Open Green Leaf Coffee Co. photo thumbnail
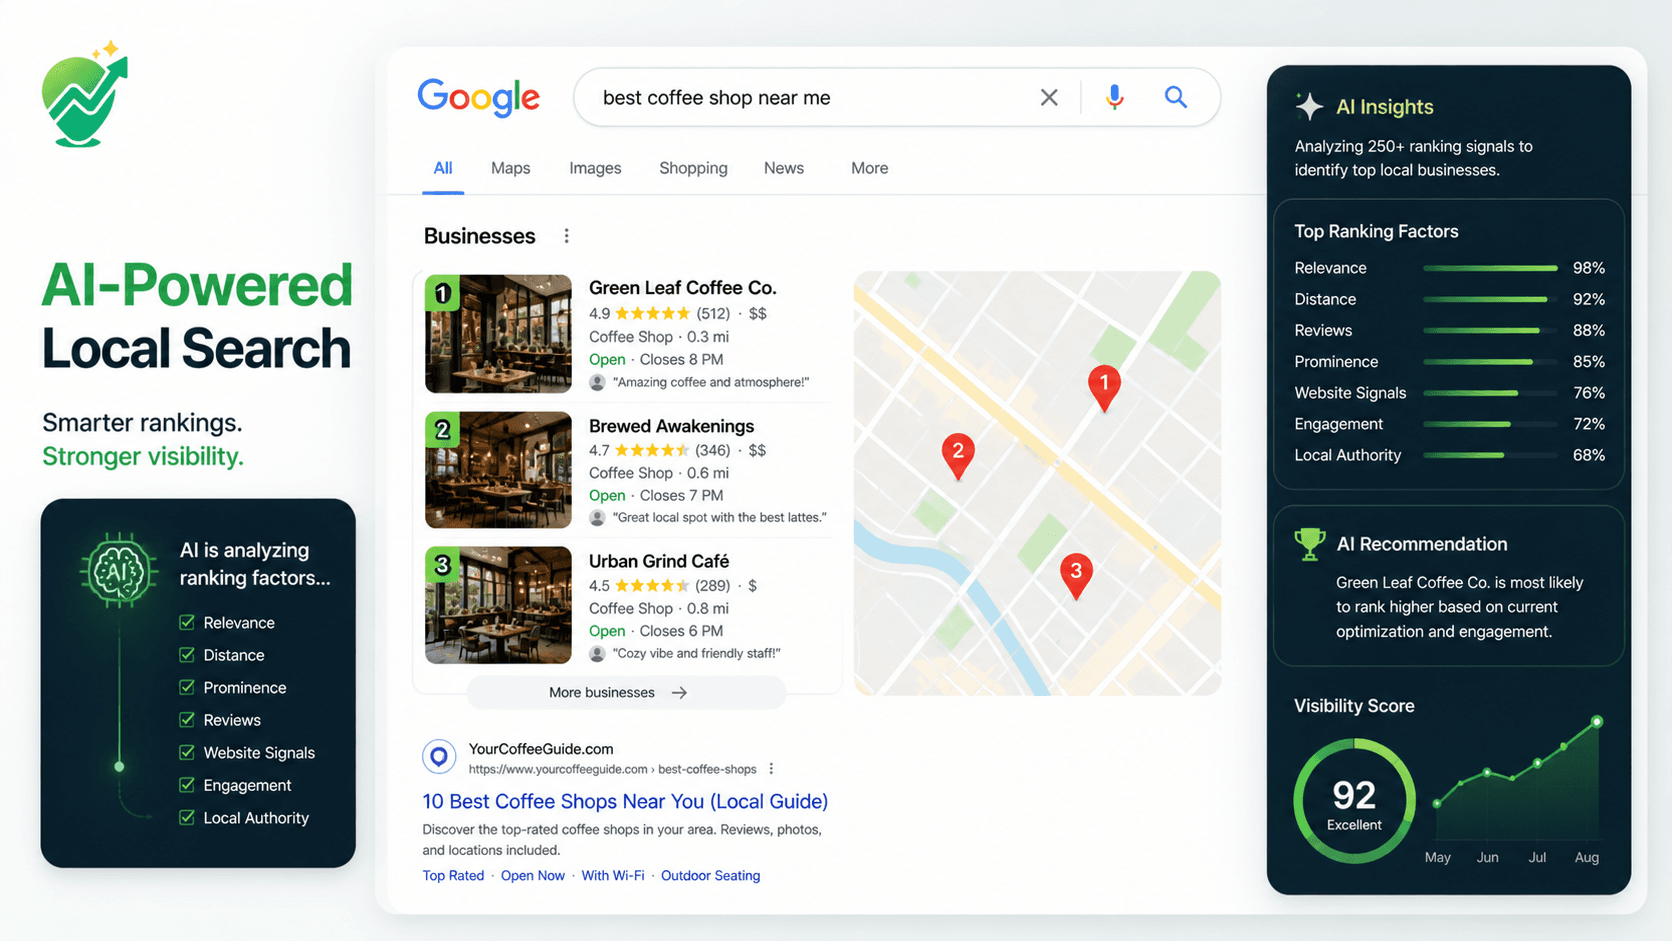 point(498,333)
